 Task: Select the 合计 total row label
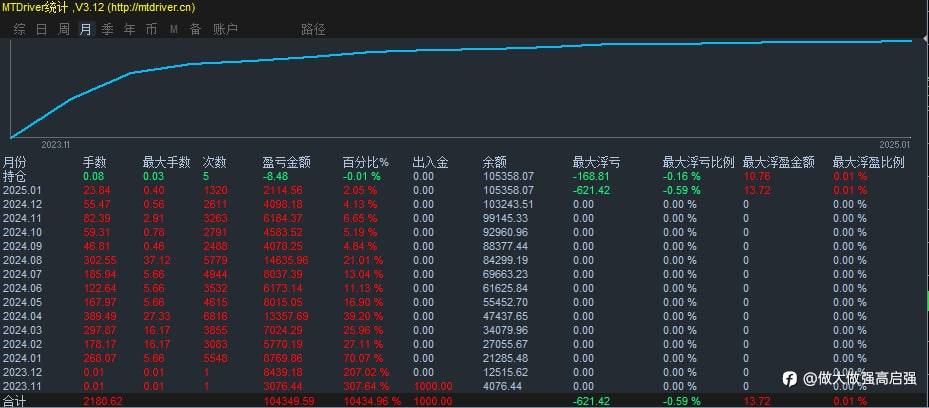(x=14, y=401)
